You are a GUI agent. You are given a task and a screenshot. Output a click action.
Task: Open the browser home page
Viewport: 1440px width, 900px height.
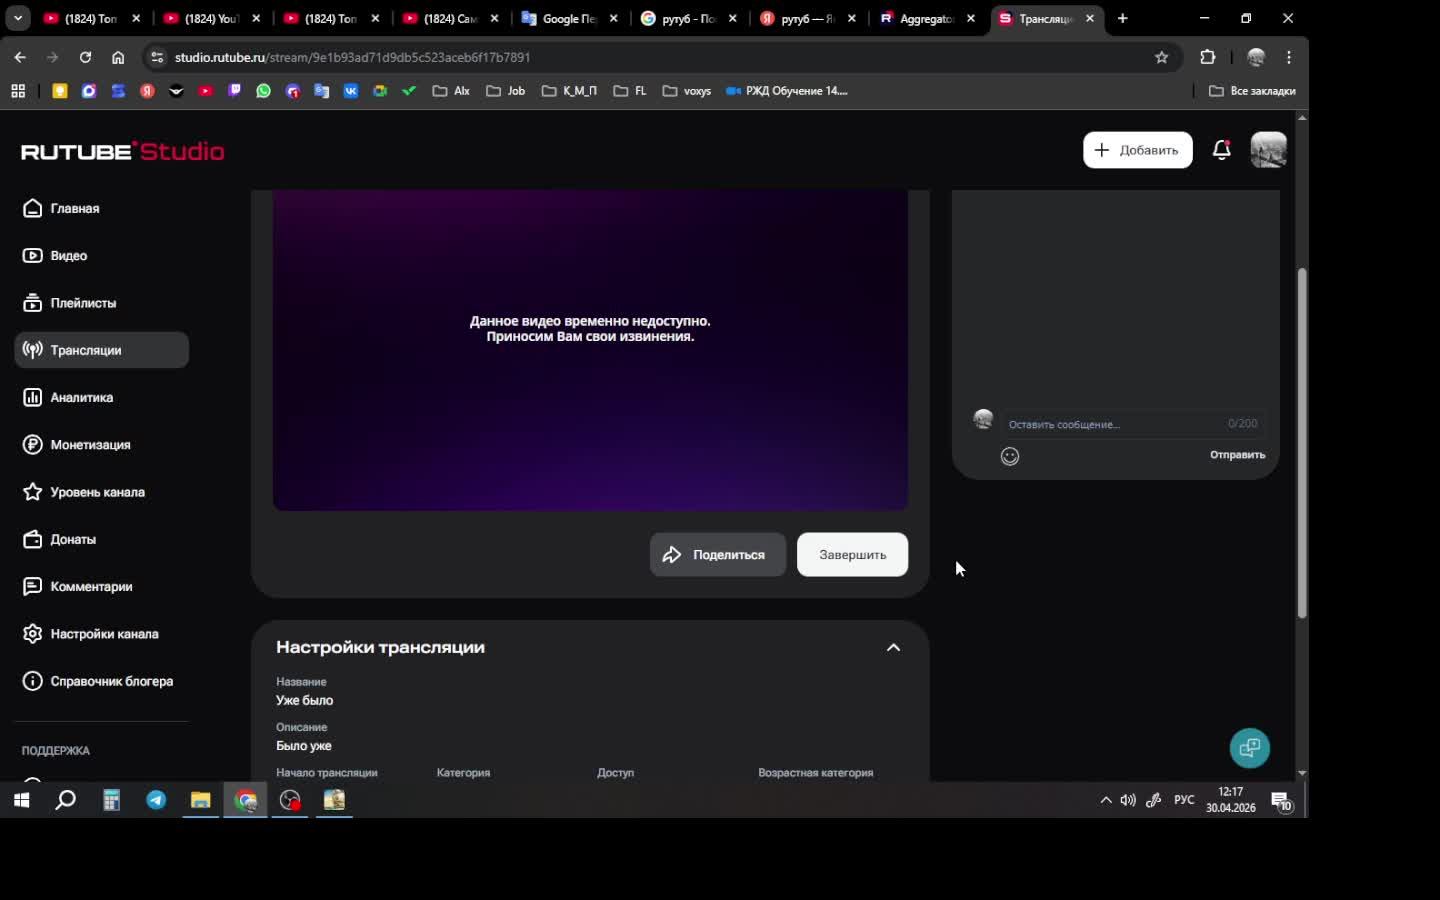coord(118,58)
